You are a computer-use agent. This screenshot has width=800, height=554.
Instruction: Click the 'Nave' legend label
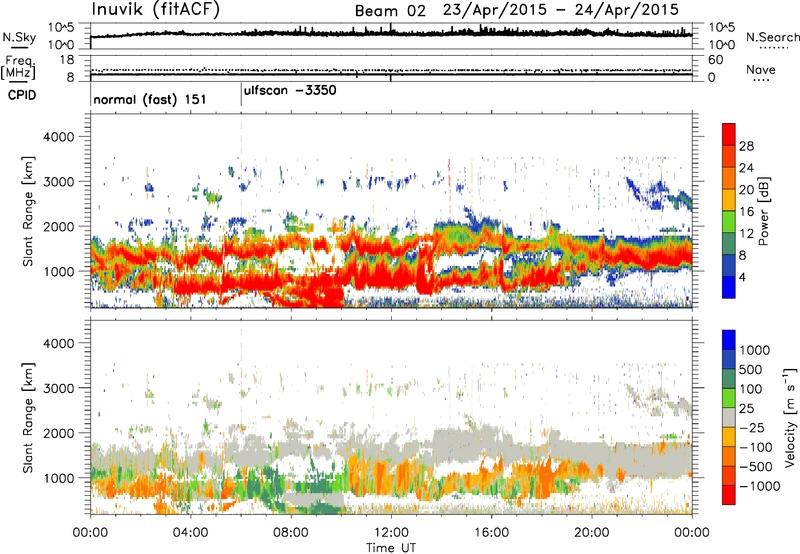click(761, 69)
